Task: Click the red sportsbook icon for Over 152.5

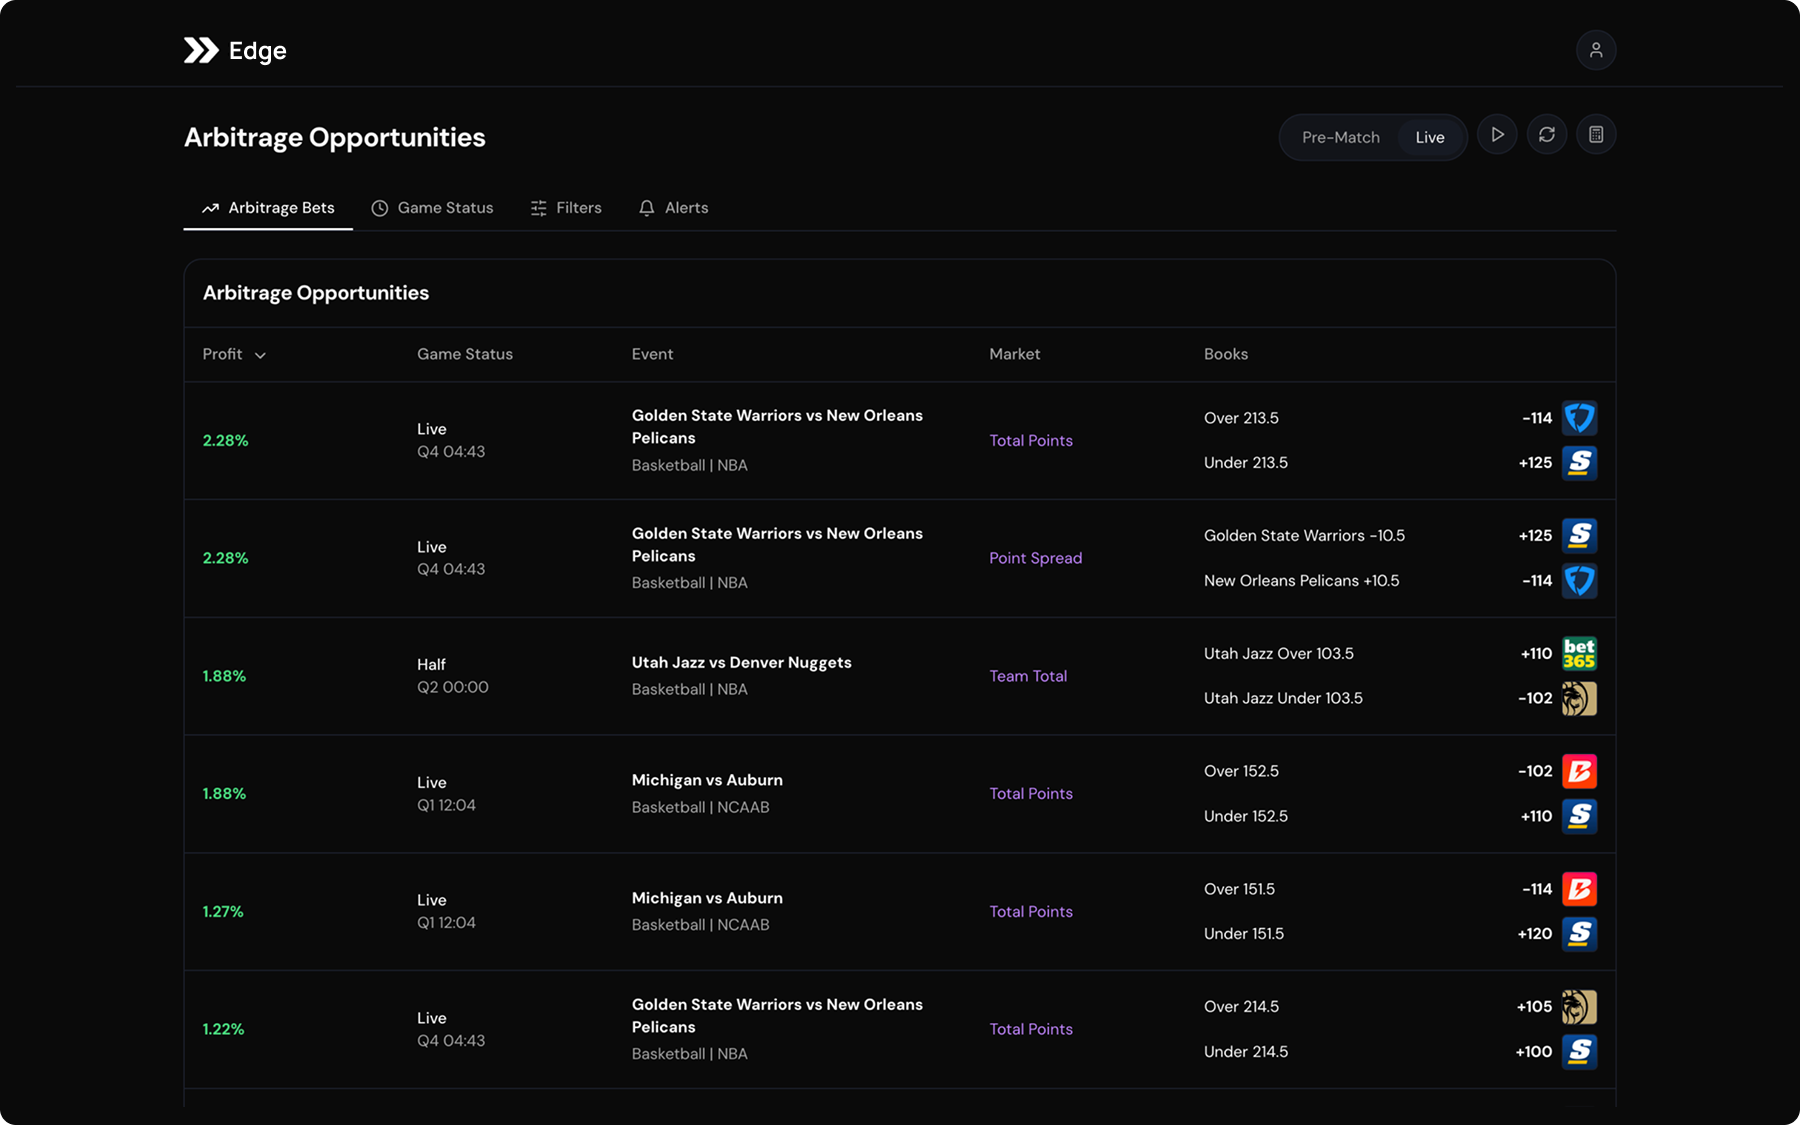Action: click(1578, 771)
